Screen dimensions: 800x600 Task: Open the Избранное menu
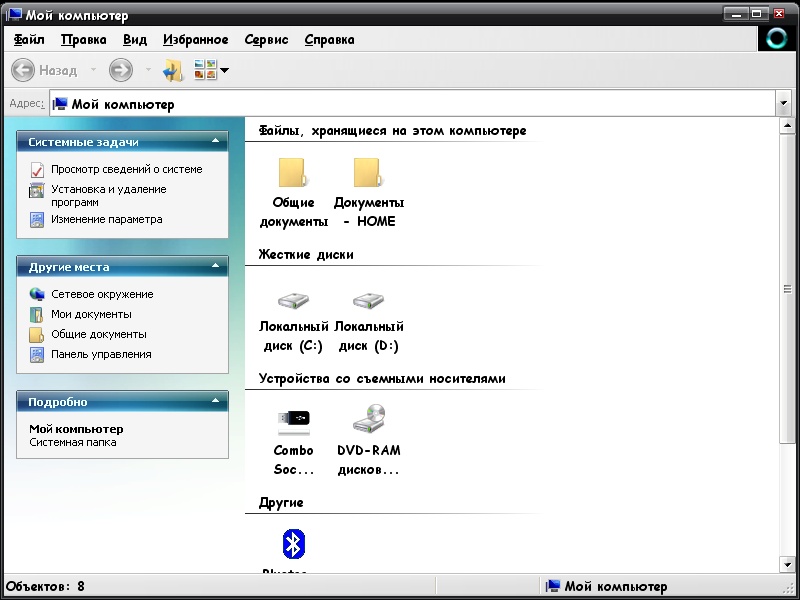(x=195, y=40)
